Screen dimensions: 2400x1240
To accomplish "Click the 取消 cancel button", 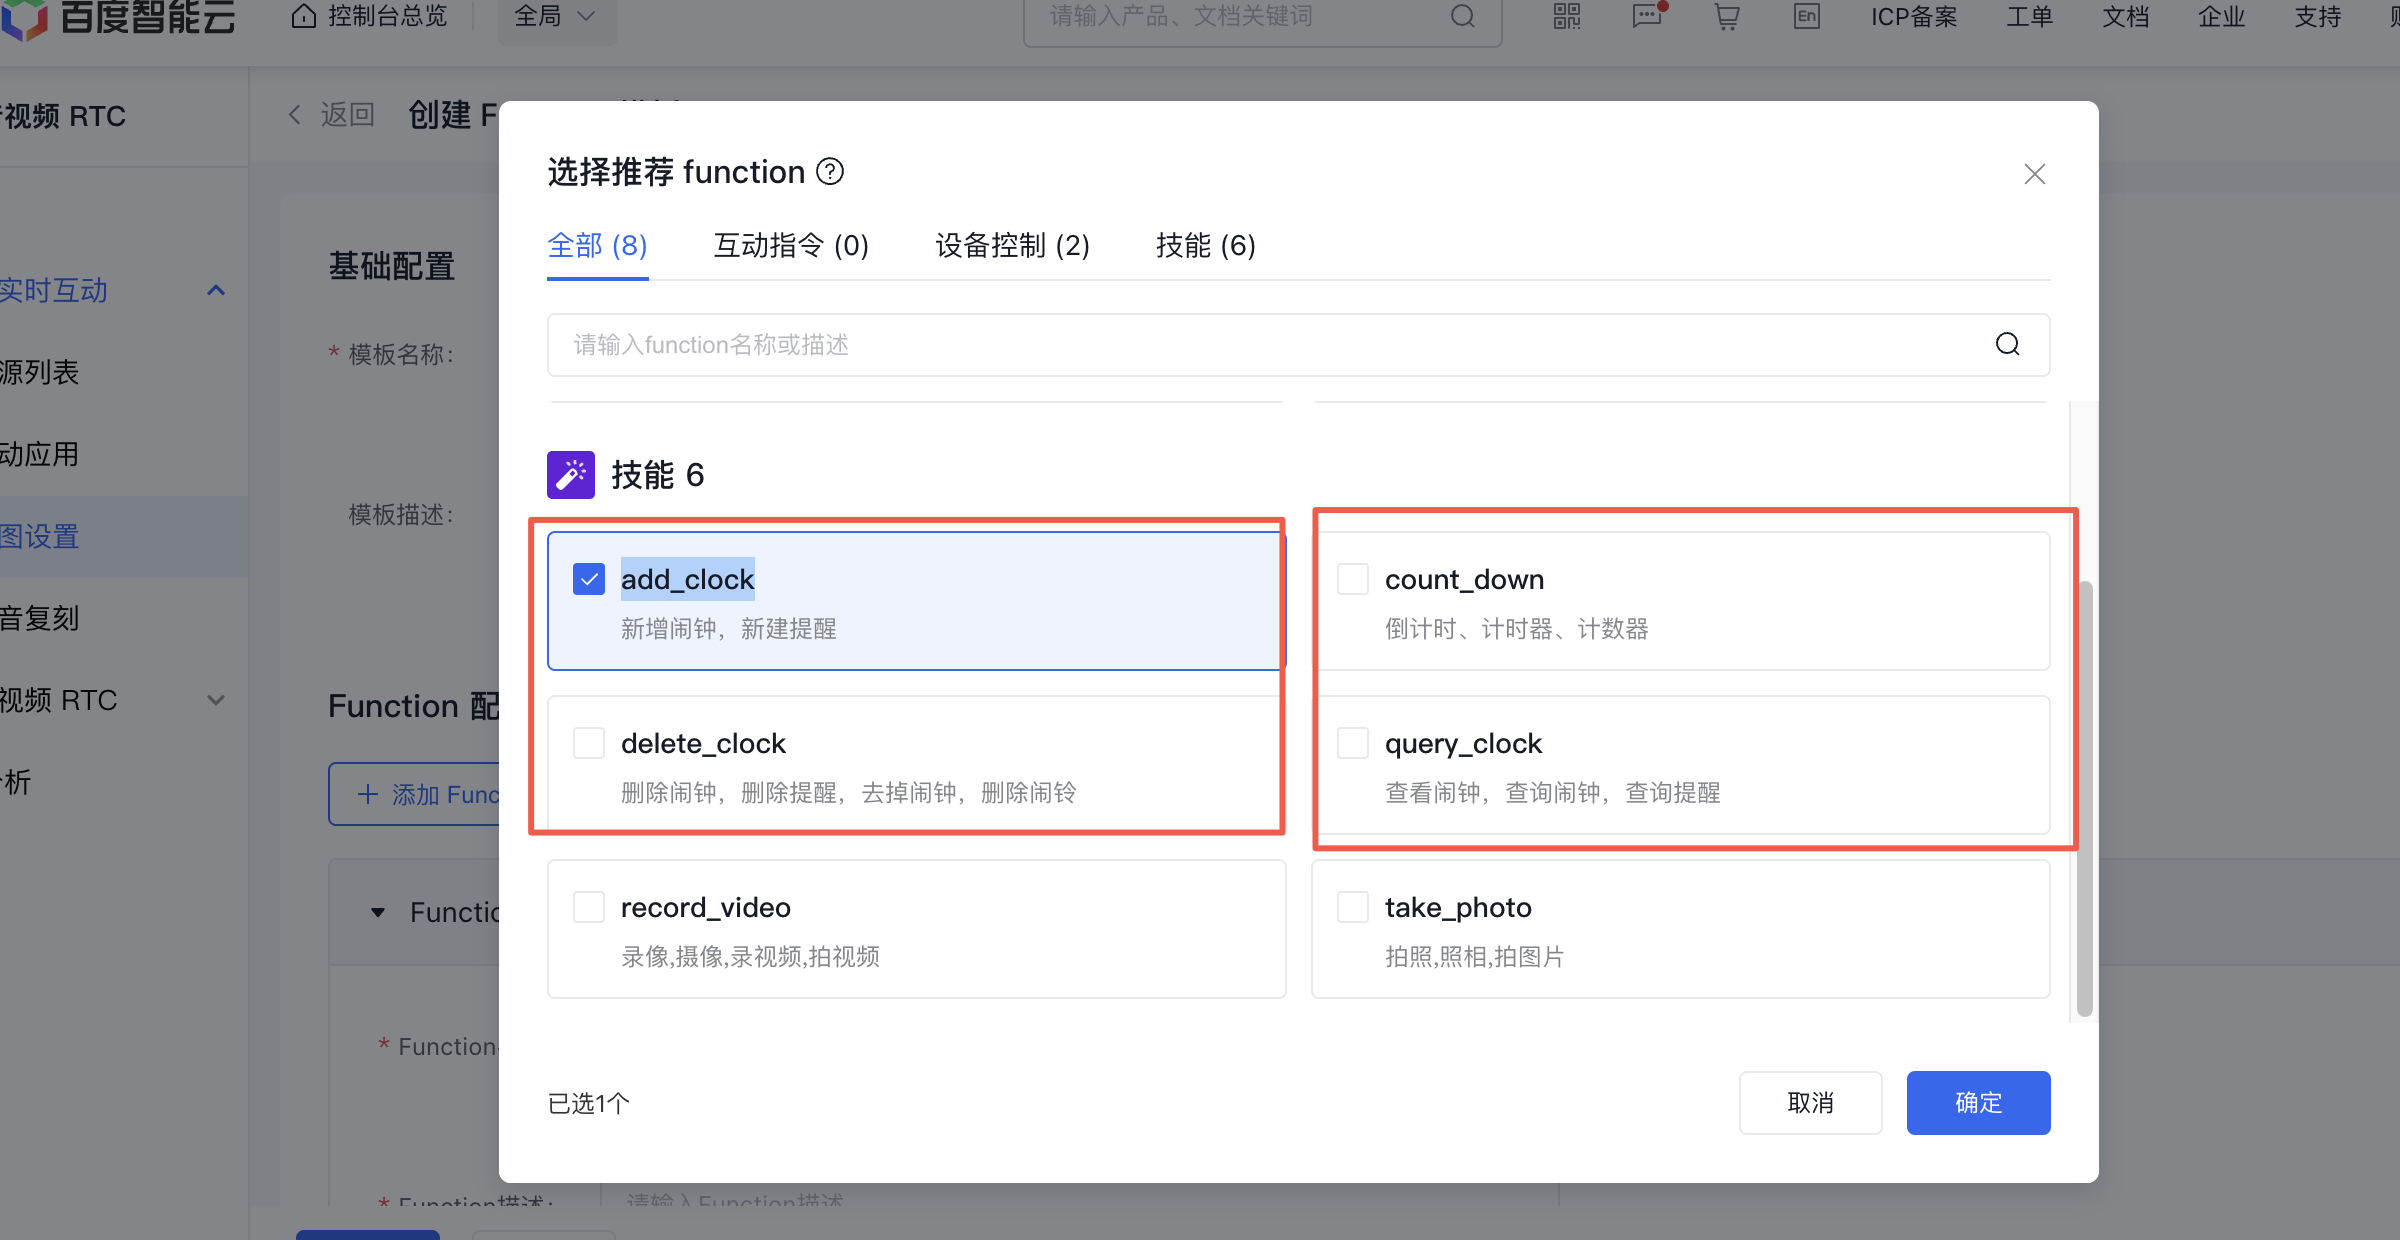I will (1810, 1102).
